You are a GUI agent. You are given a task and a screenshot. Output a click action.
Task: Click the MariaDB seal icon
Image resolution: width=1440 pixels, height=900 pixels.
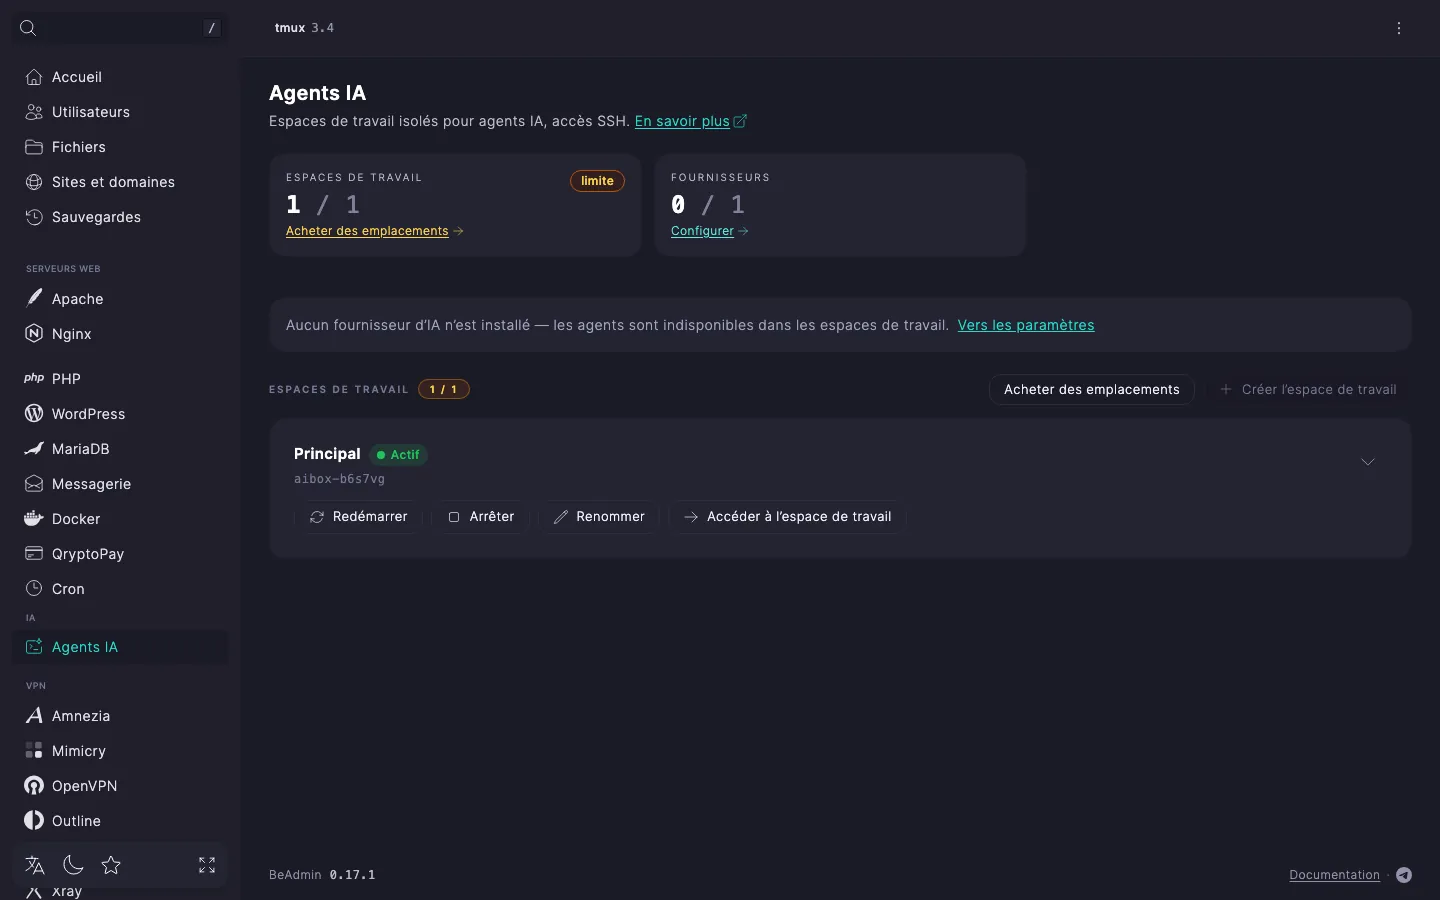tap(34, 449)
